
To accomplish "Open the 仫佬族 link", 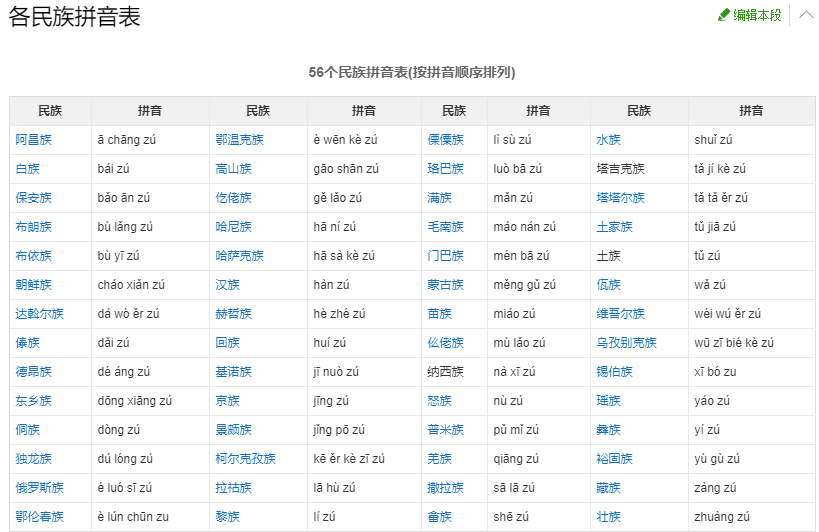I will point(446,342).
